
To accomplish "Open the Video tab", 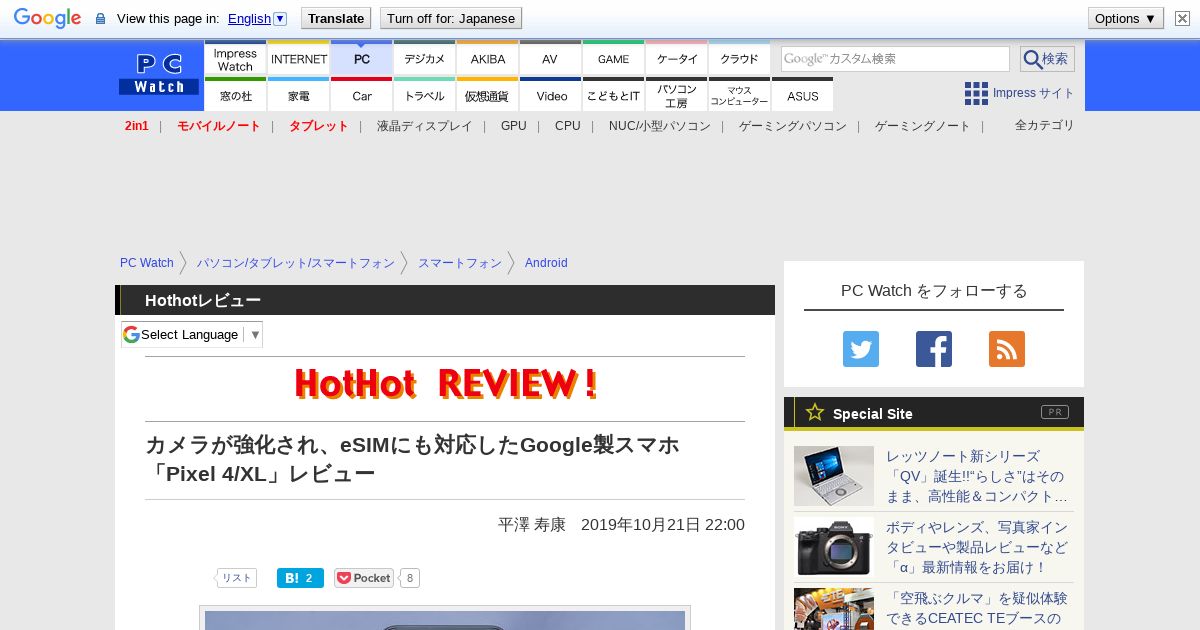I will [550, 95].
